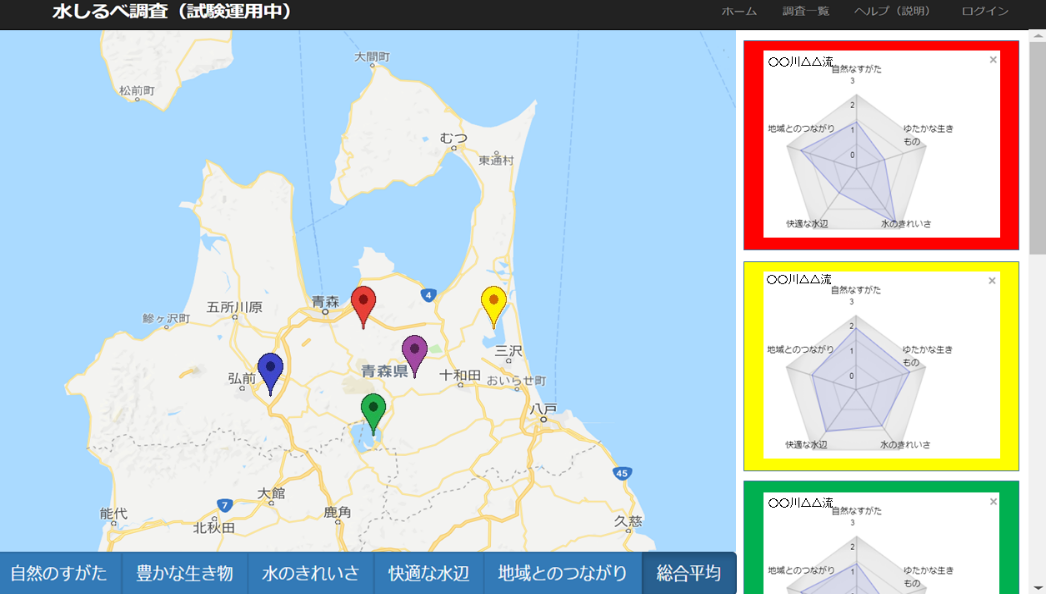Viewport: 1046px width, 595px height.
Task: Click the 松前町 label on the map
Action: (137, 90)
